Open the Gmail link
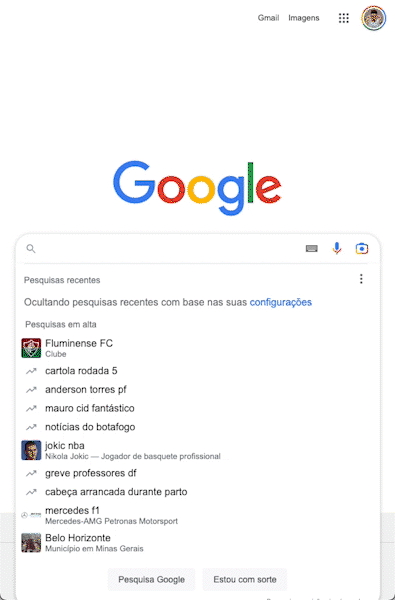Image resolution: width=395 pixels, height=600 pixels. pyautogui.click(x=268, y=18)
